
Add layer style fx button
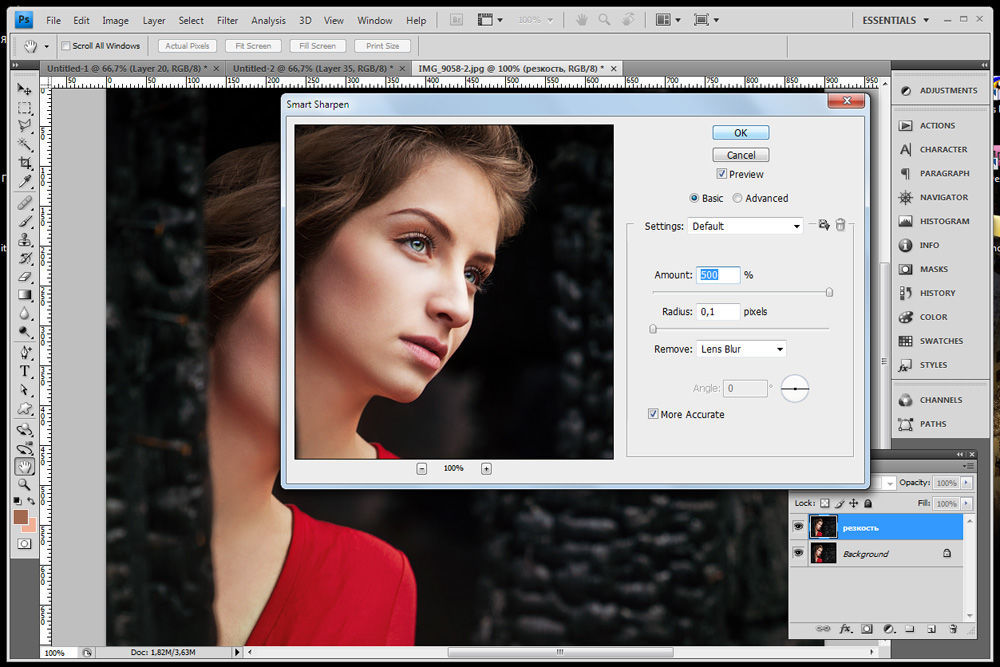pyautogui.click(x=846, y=629)
